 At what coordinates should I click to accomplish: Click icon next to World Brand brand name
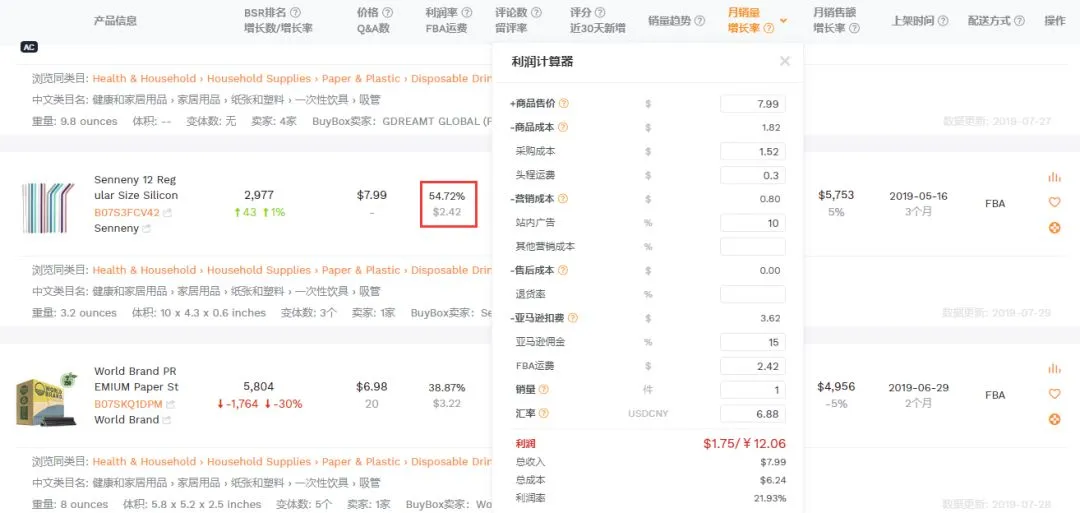[166, 420]
